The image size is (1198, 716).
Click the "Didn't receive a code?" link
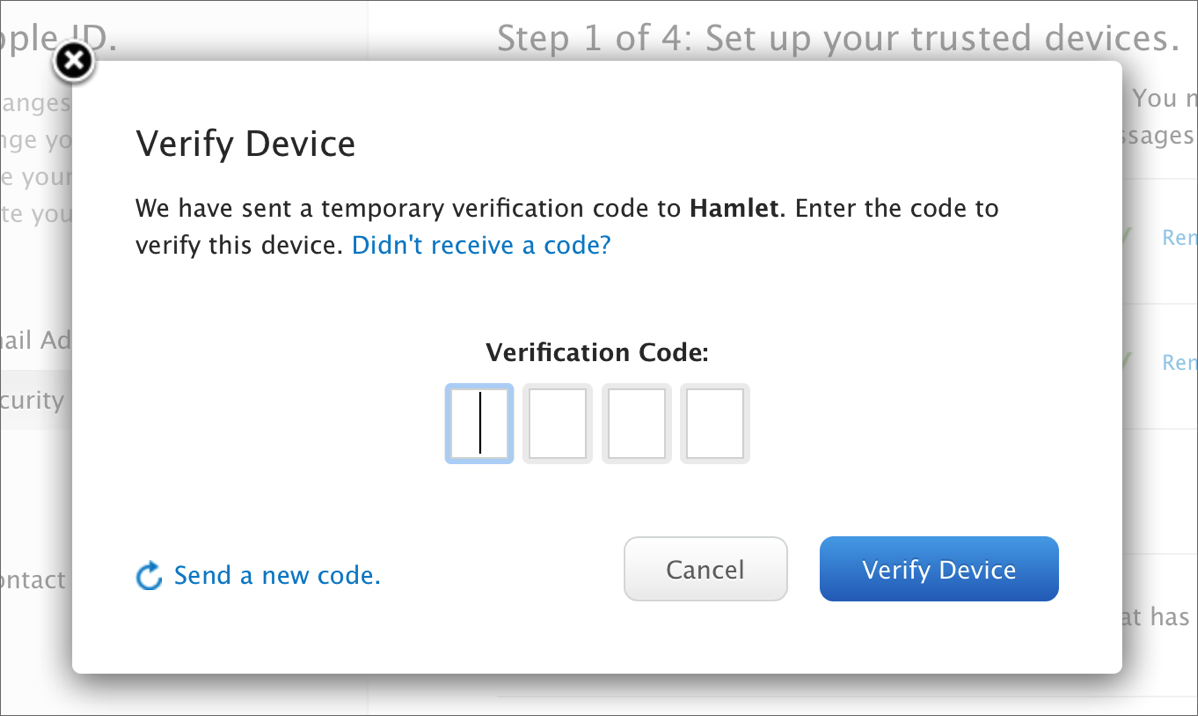(481, 245)
